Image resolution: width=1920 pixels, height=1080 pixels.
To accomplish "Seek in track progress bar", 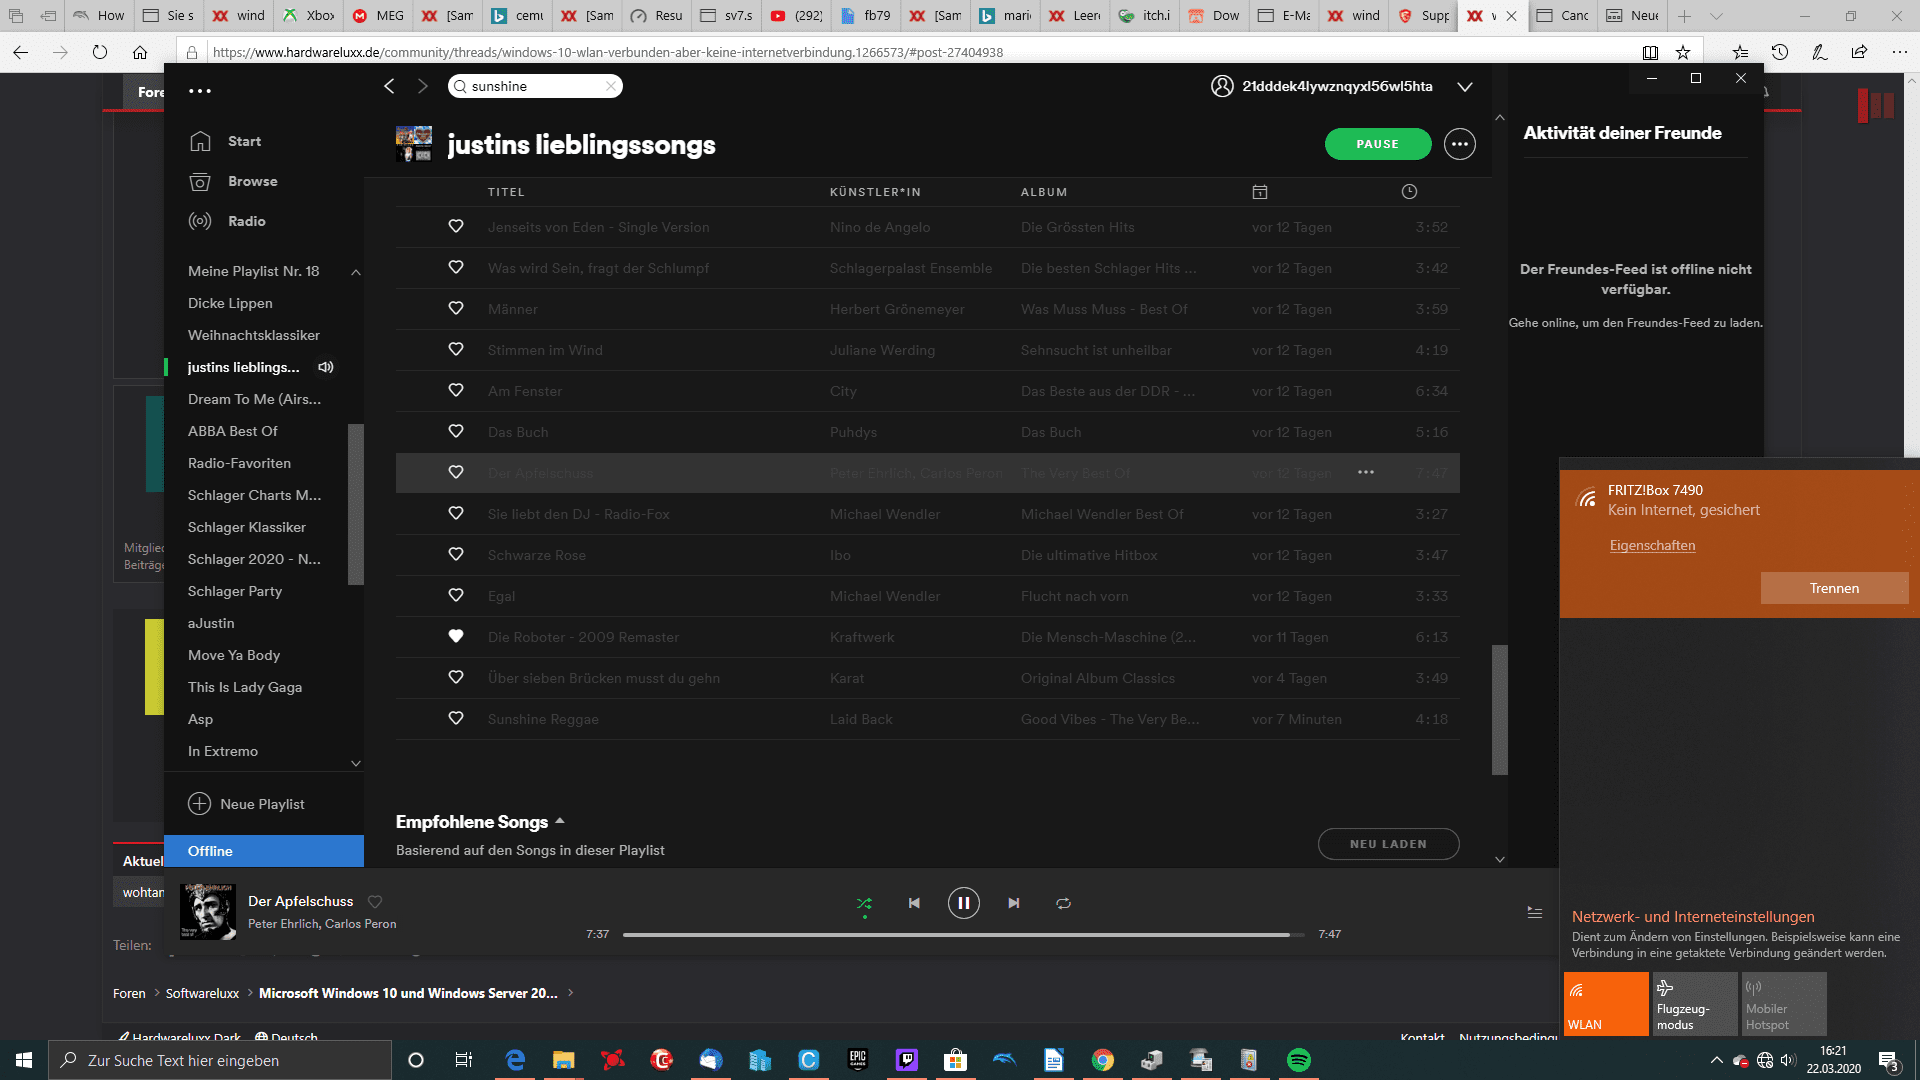I will click(963, 935).
